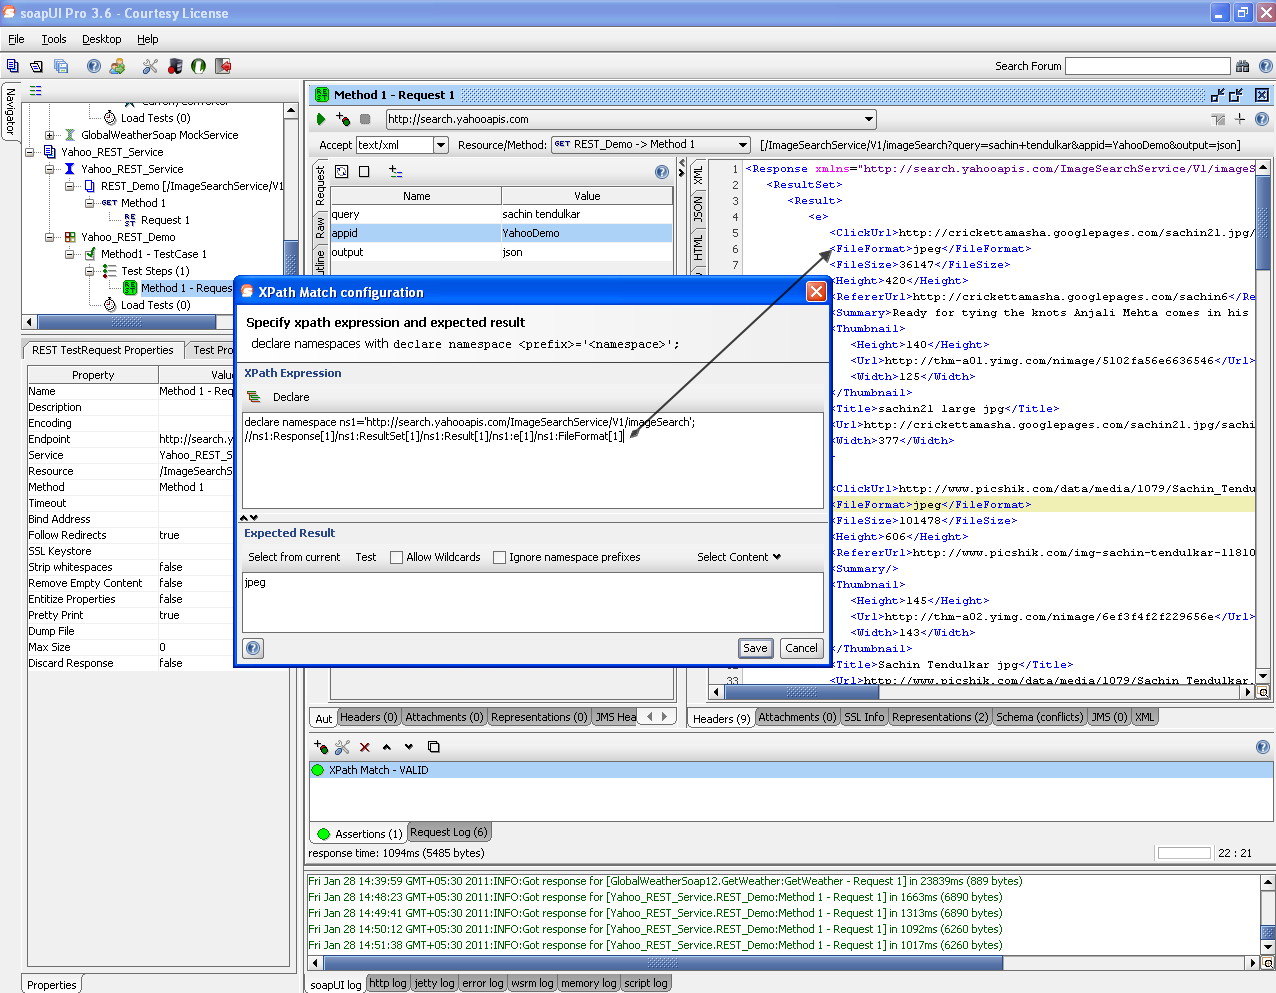Image resolution: width=1276 pixels, height=993 pixels.
Task: Select Request 1 in the navigator tree
Action: 165,220
